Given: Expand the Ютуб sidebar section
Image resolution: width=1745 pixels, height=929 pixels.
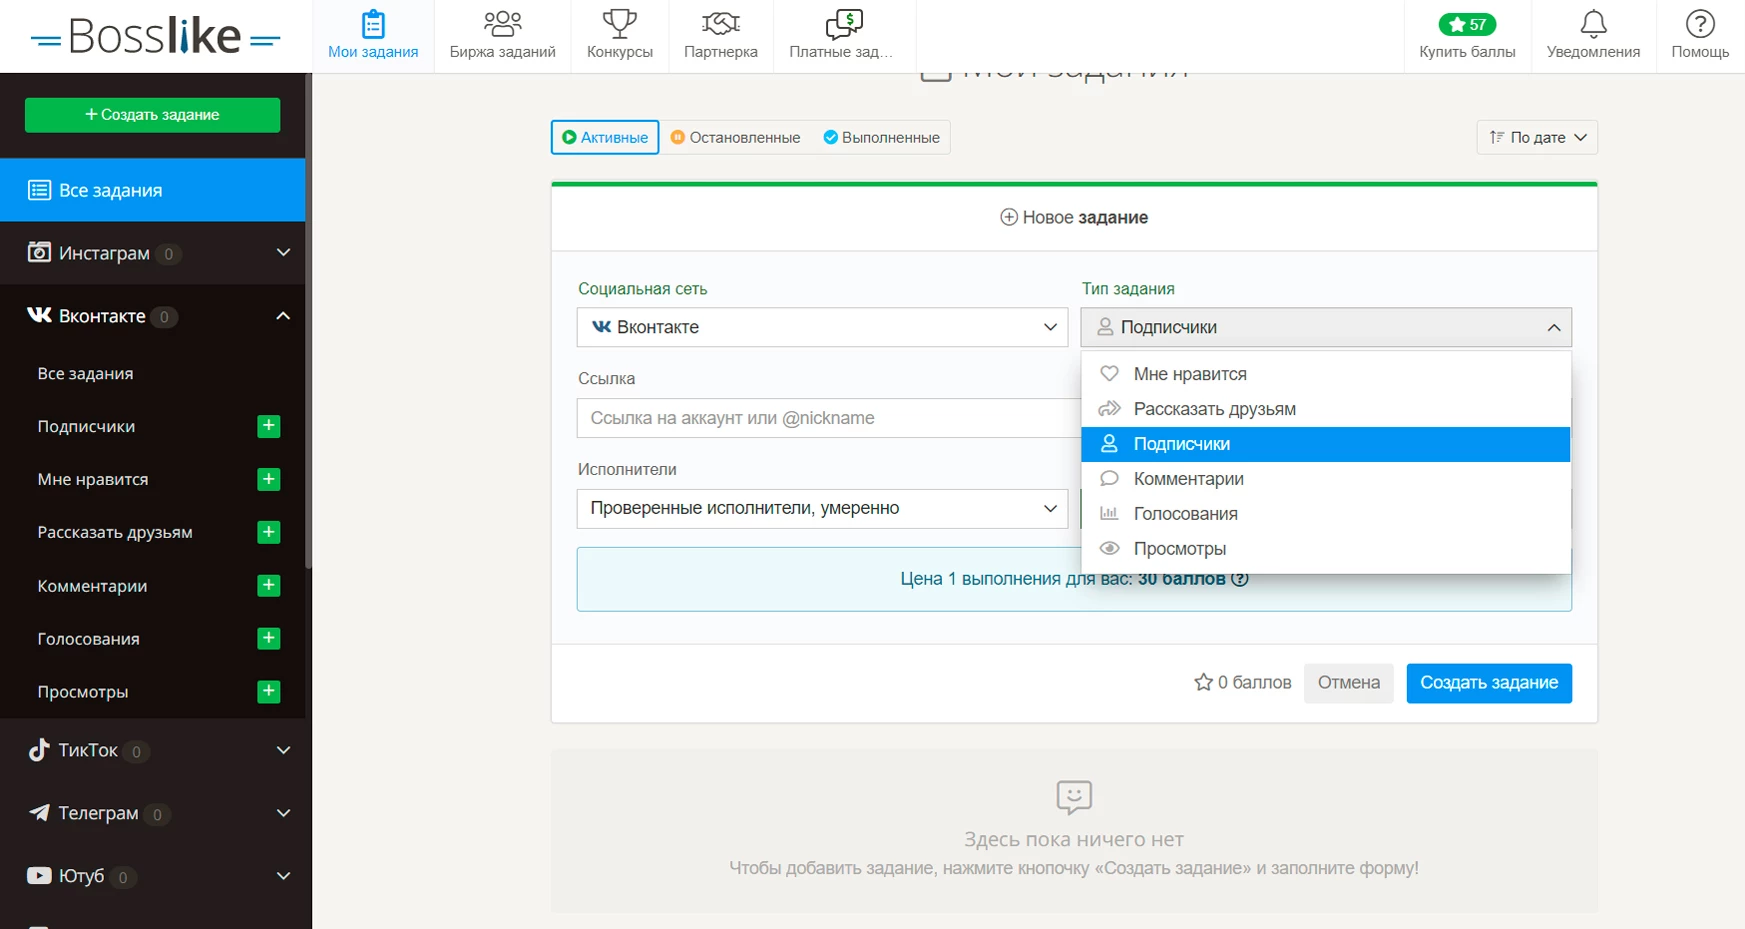Looking at the screenshot, I should 152,876.
